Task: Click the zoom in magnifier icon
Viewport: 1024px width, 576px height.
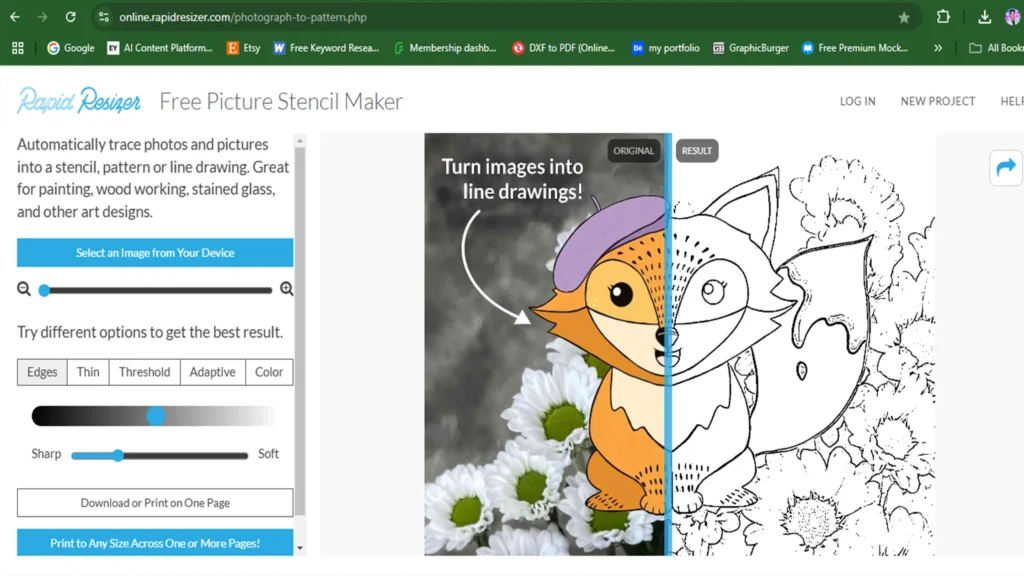Action: click(287, 290)
